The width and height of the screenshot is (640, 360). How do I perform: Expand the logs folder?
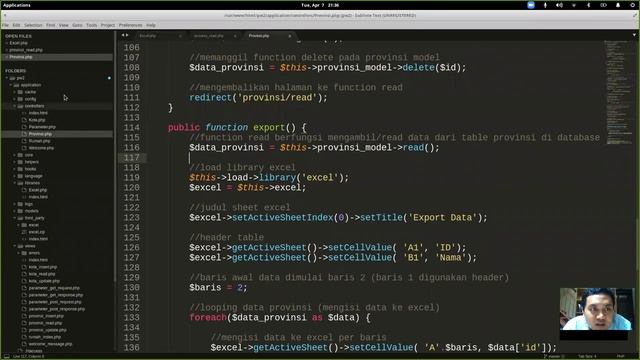click(x=15, y=204)
